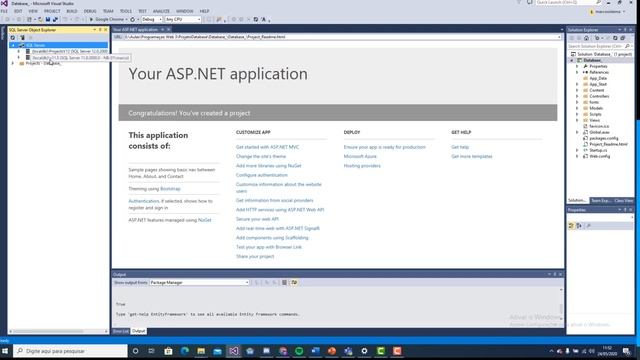Switch to the Error List tab
Viewport: 640px width, 360px height.
(x=120, y=331)
